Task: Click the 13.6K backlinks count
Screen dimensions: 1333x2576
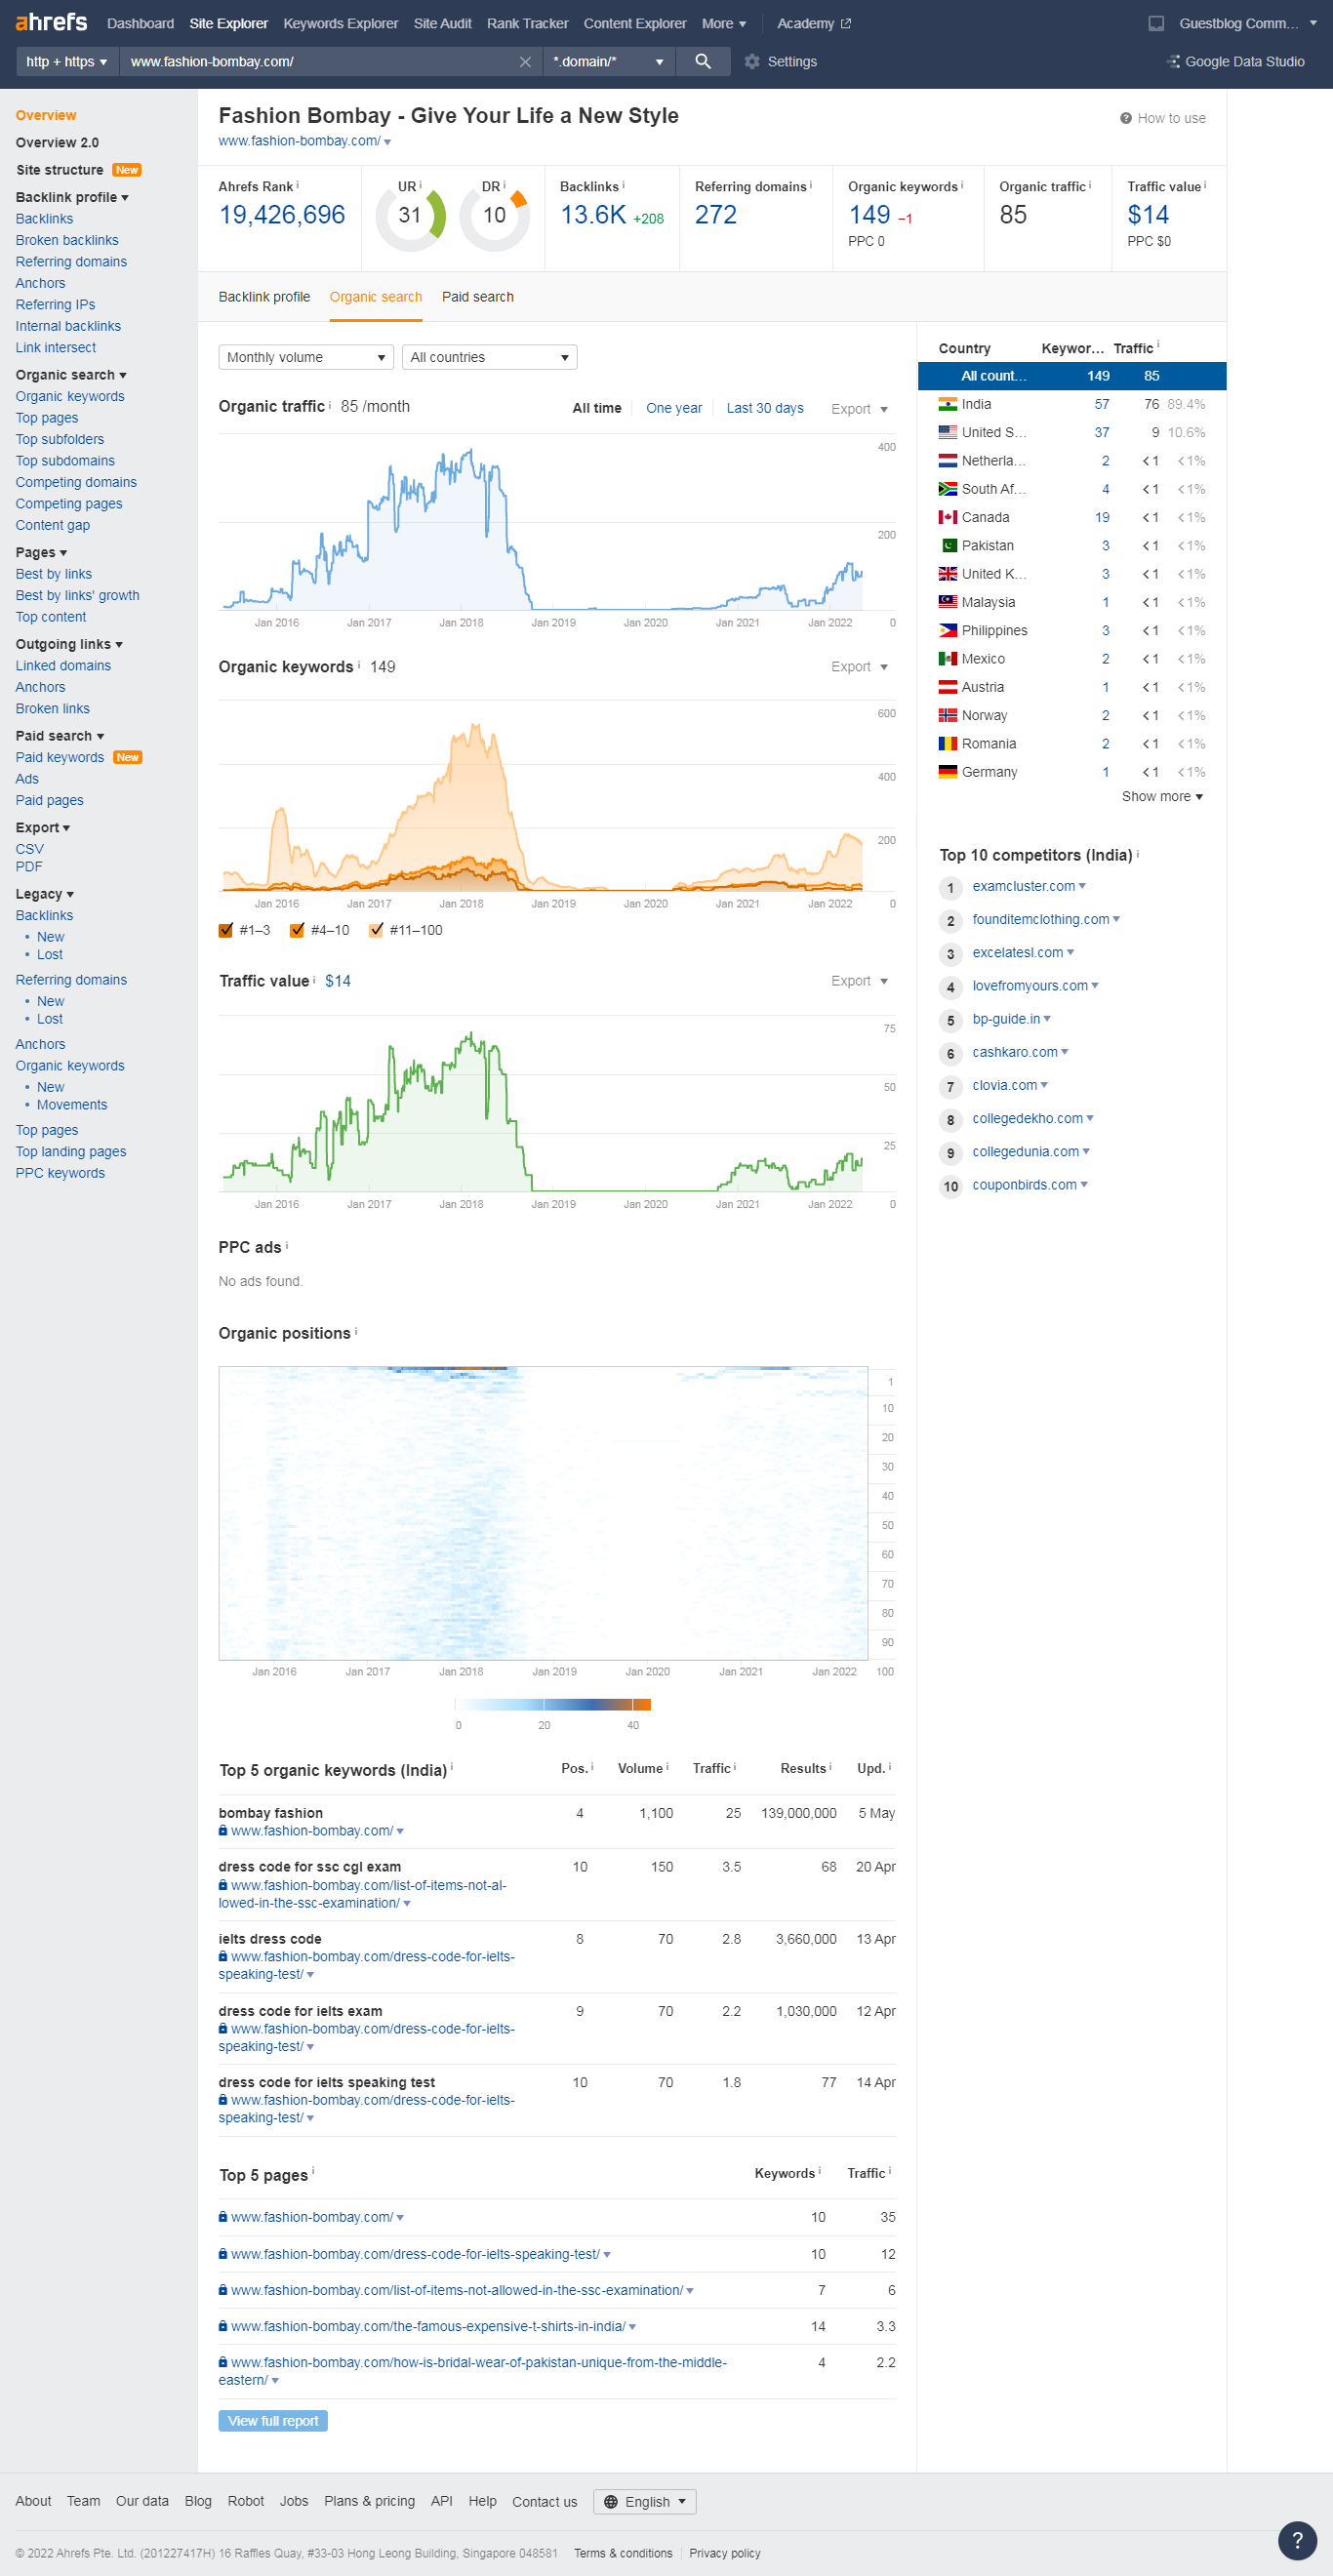Action: pyautogui.click(x=593, y=215)
